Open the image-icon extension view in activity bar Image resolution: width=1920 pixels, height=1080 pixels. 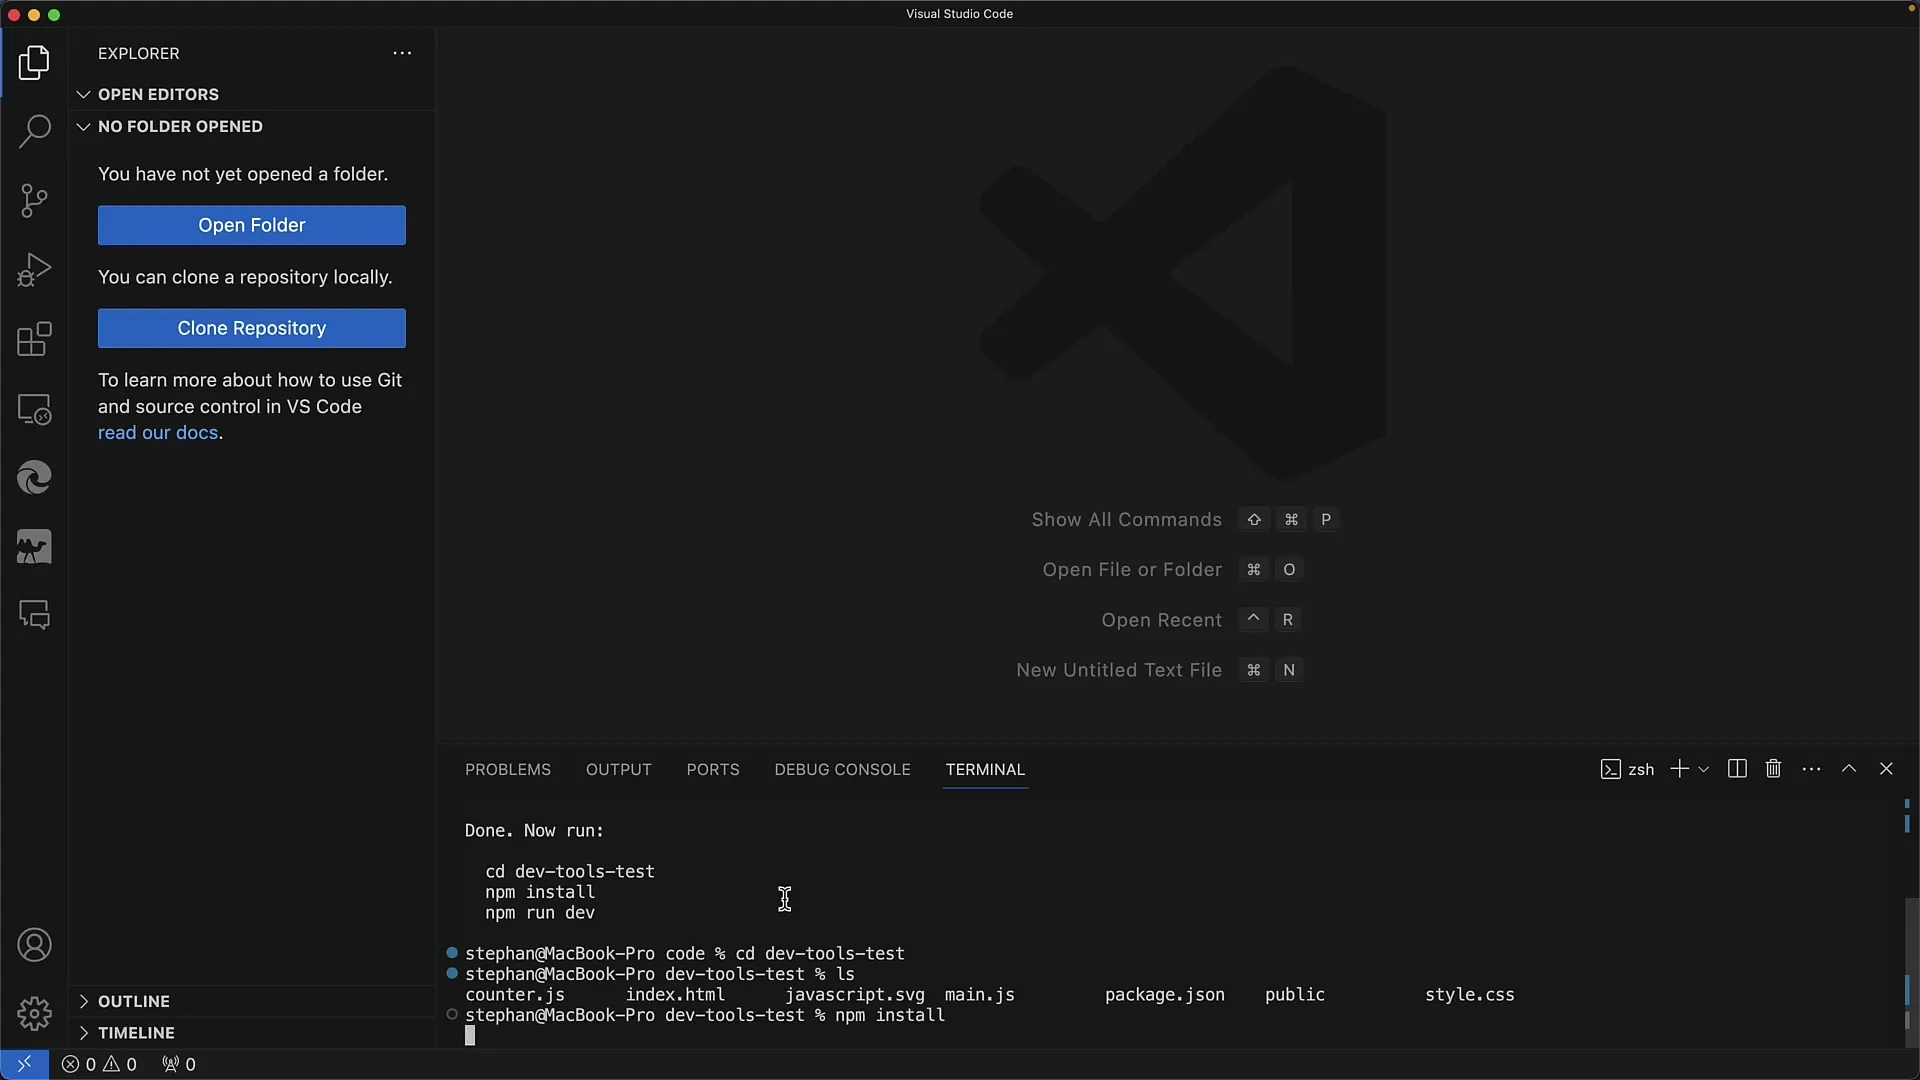pos(34,547)
